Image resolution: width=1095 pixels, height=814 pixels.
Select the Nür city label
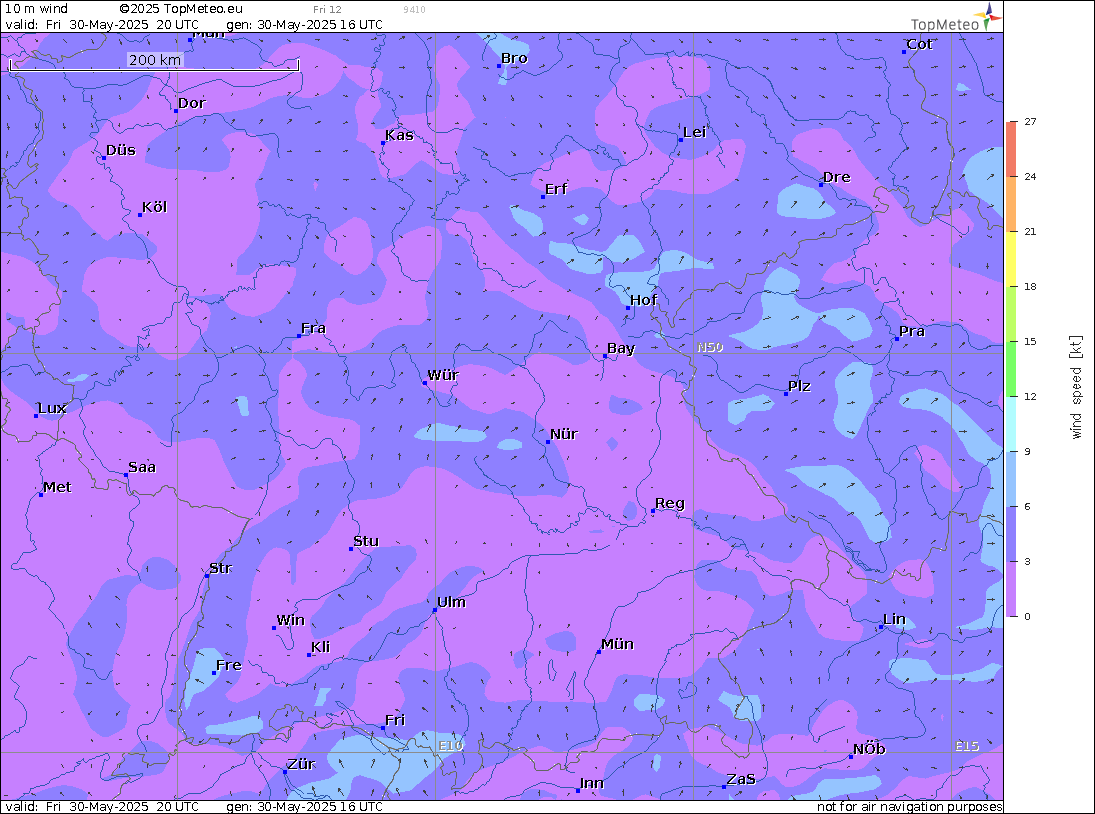click(564, 434)
